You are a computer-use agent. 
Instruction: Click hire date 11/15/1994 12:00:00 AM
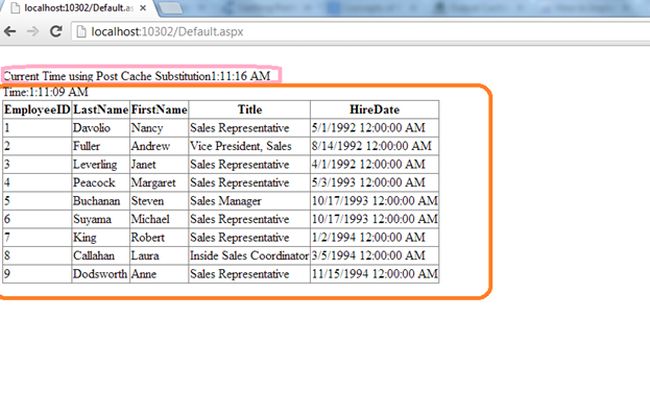tap(375, 274)
